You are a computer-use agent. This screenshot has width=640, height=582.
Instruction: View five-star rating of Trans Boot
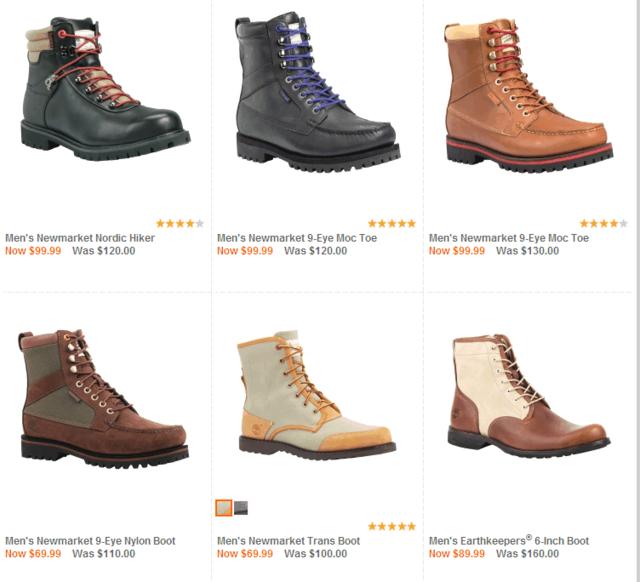click(391, 526)
